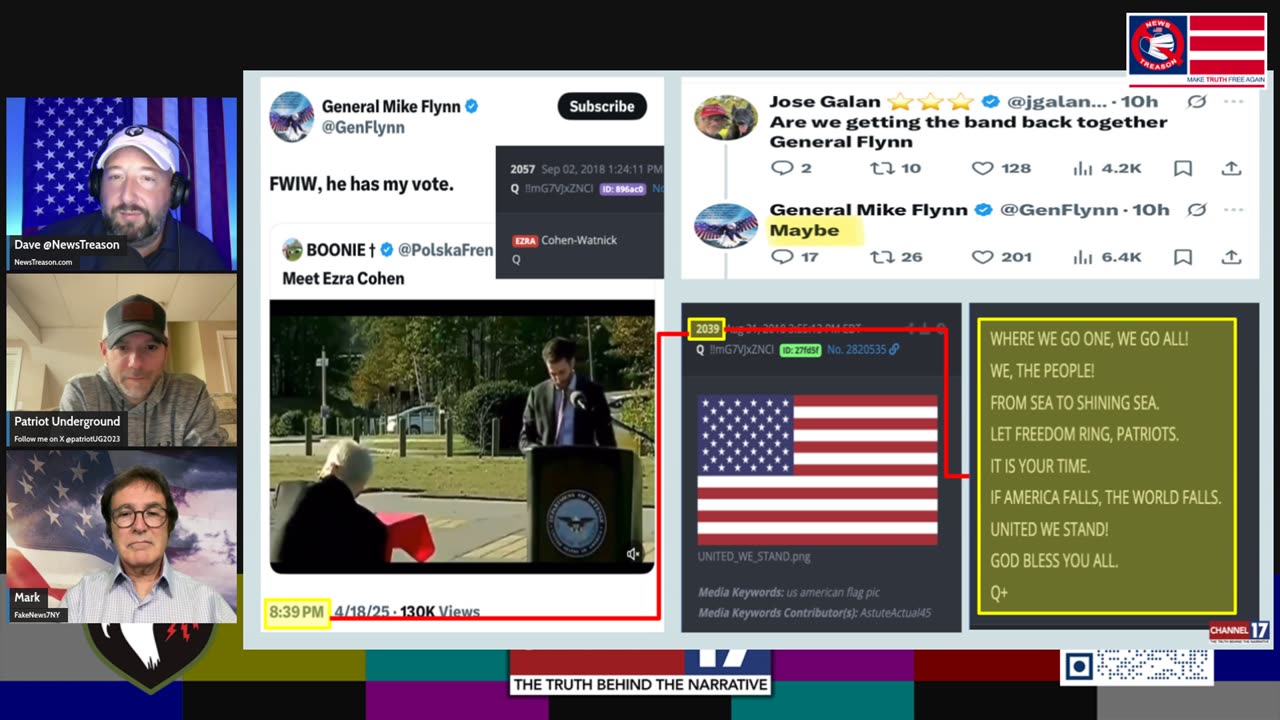Screen dimensions: 1280x720
Task: Open Grok icon on Jose Galan's post
Action: [x=1196, y=101]
